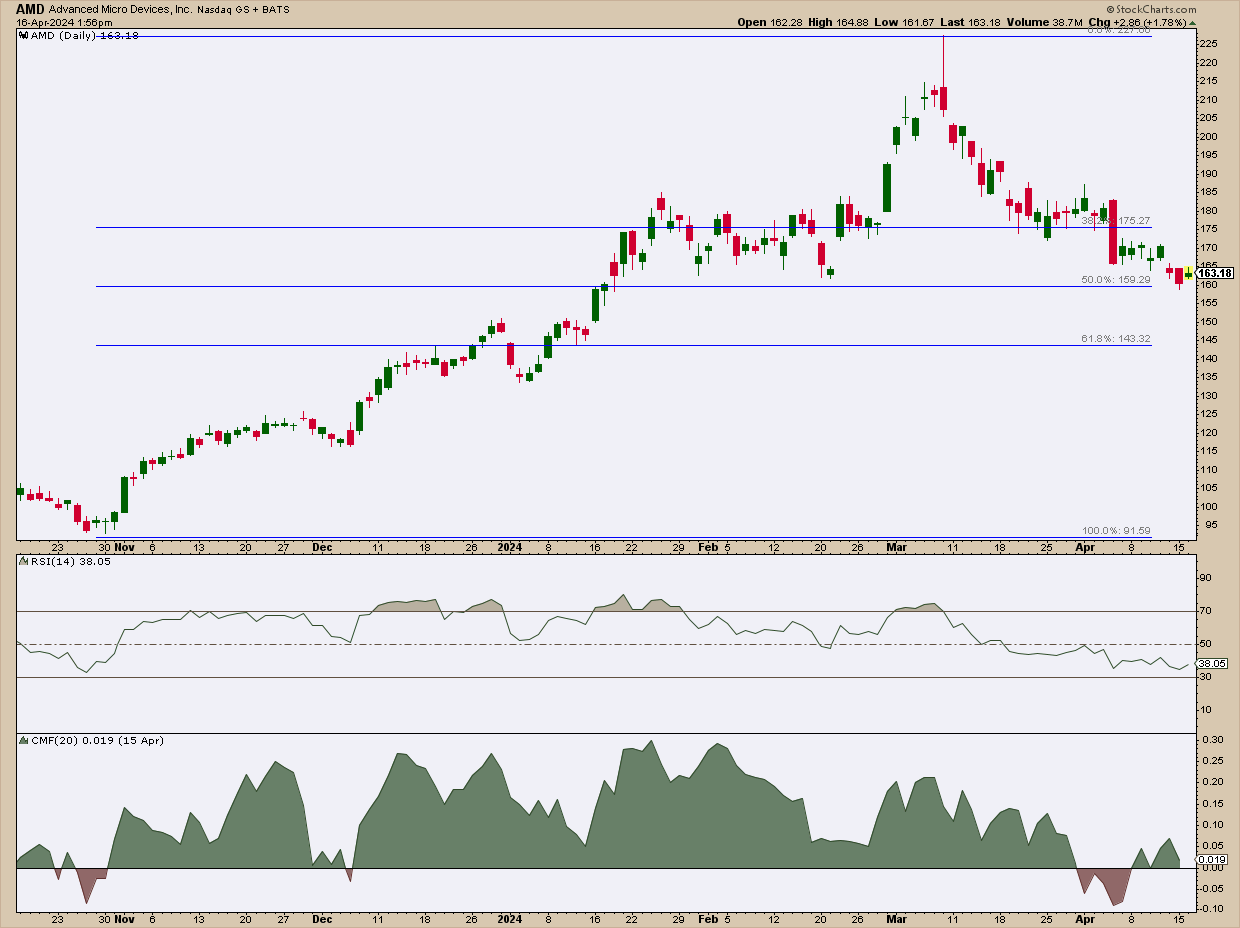Click the red negative CMF area in April
Image resolution: width=1240 pixels, height=928 pixels.
tap(1105, 885)
